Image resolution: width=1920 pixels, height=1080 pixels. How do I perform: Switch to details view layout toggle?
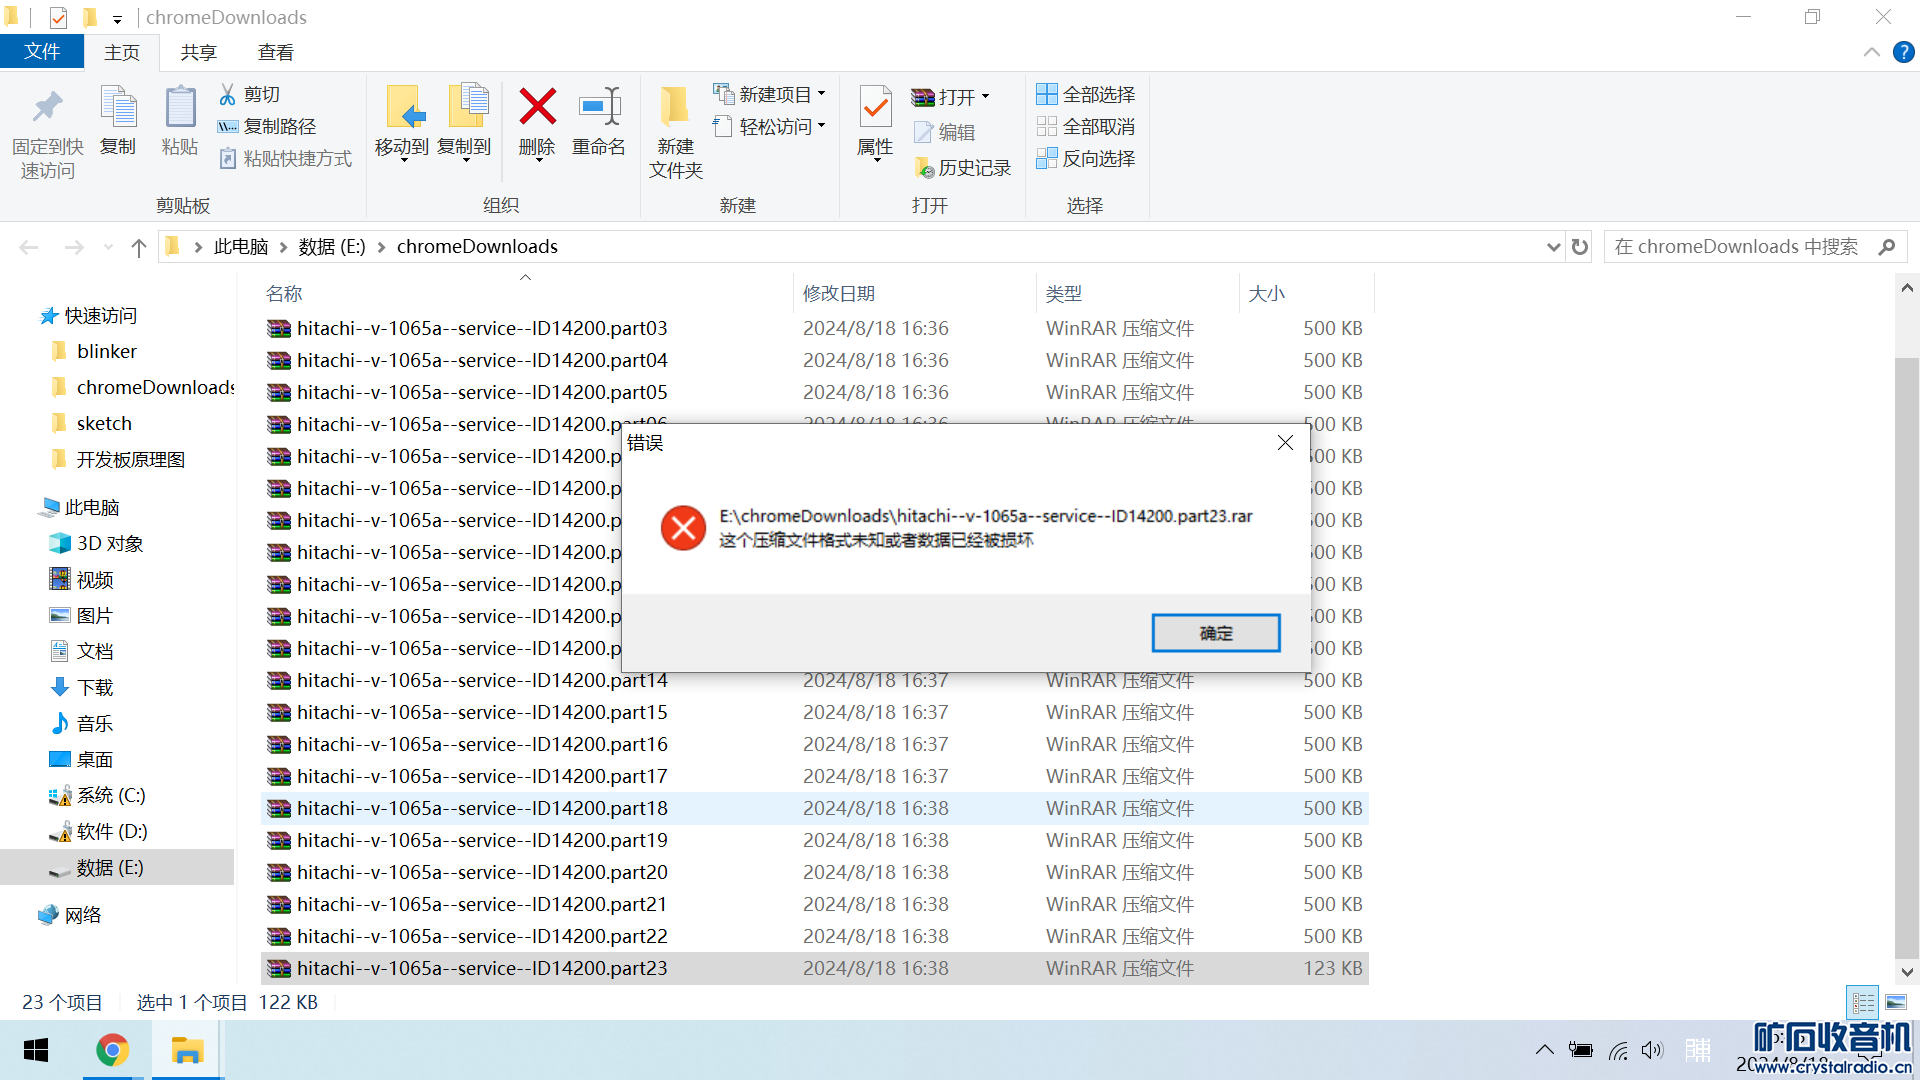pos(1863,1002)
